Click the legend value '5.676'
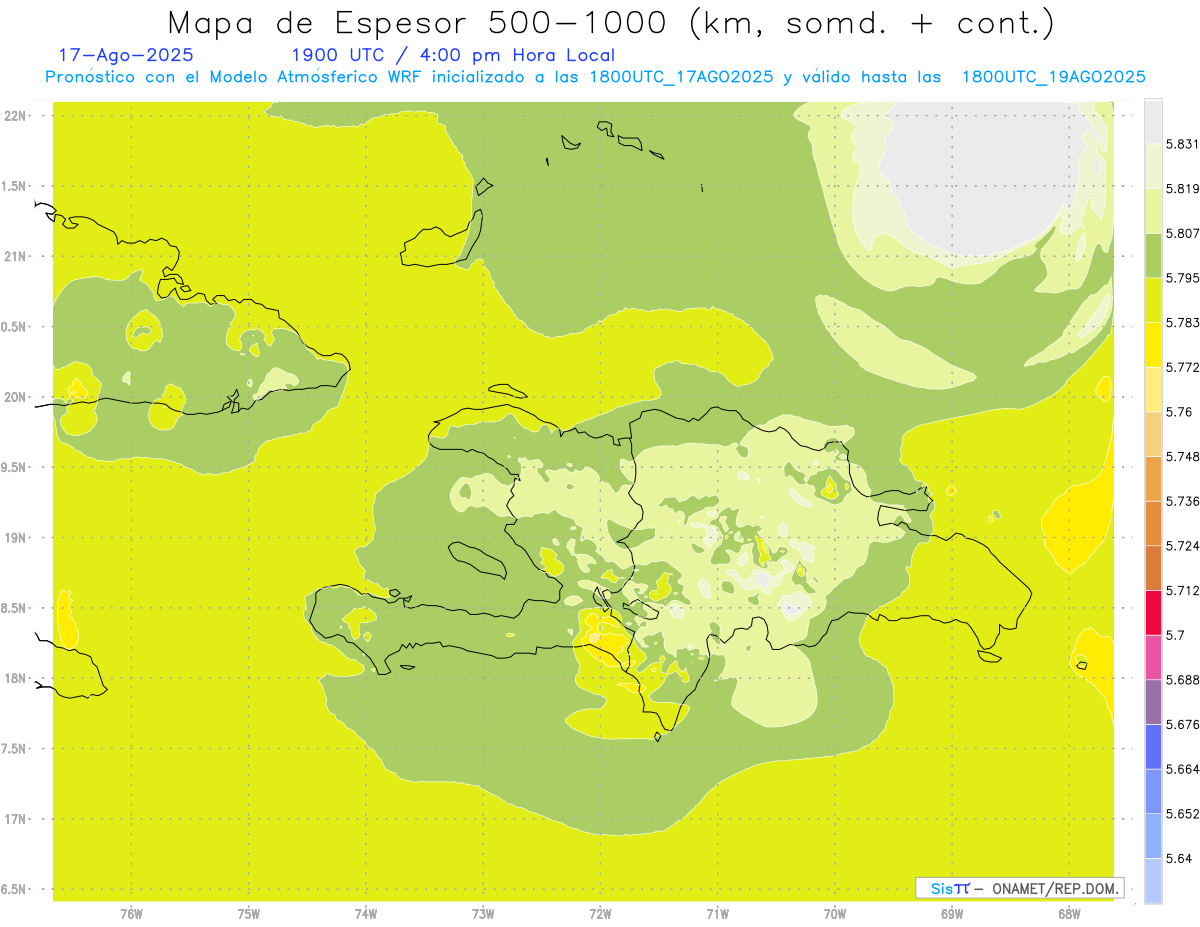The image size is (1200, 927). point(1183,724)
